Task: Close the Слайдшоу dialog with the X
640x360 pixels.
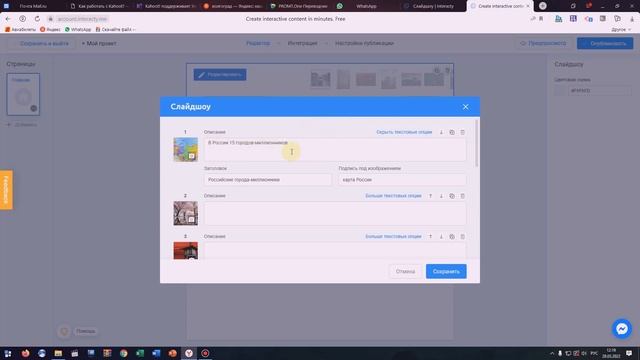Action: coord(465,107)
